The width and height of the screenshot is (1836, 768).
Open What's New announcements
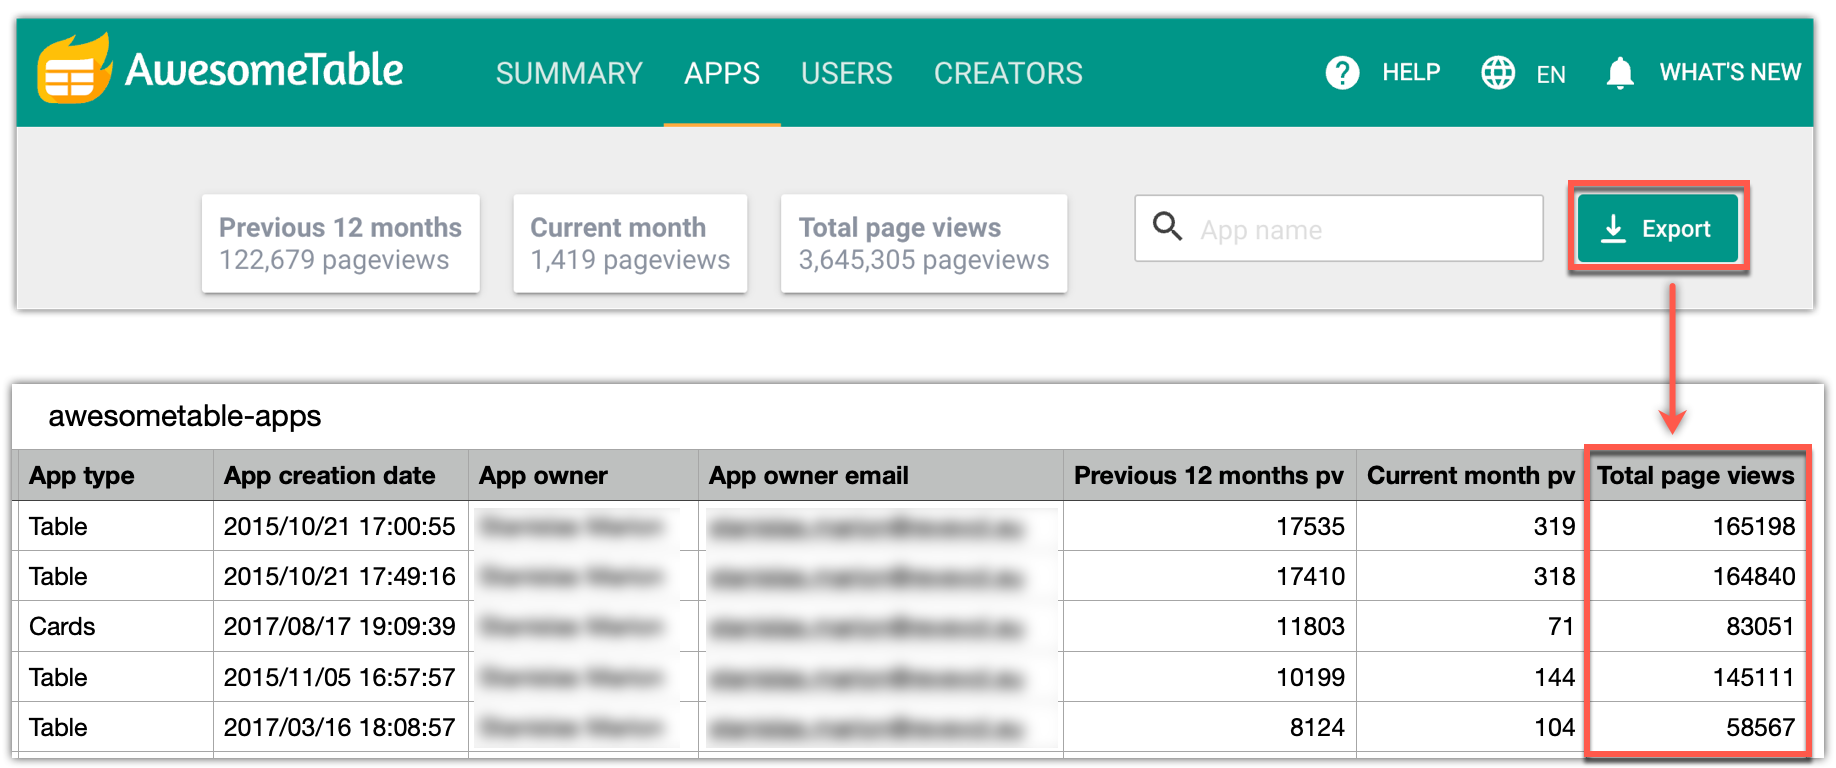tap(1729, 73)
